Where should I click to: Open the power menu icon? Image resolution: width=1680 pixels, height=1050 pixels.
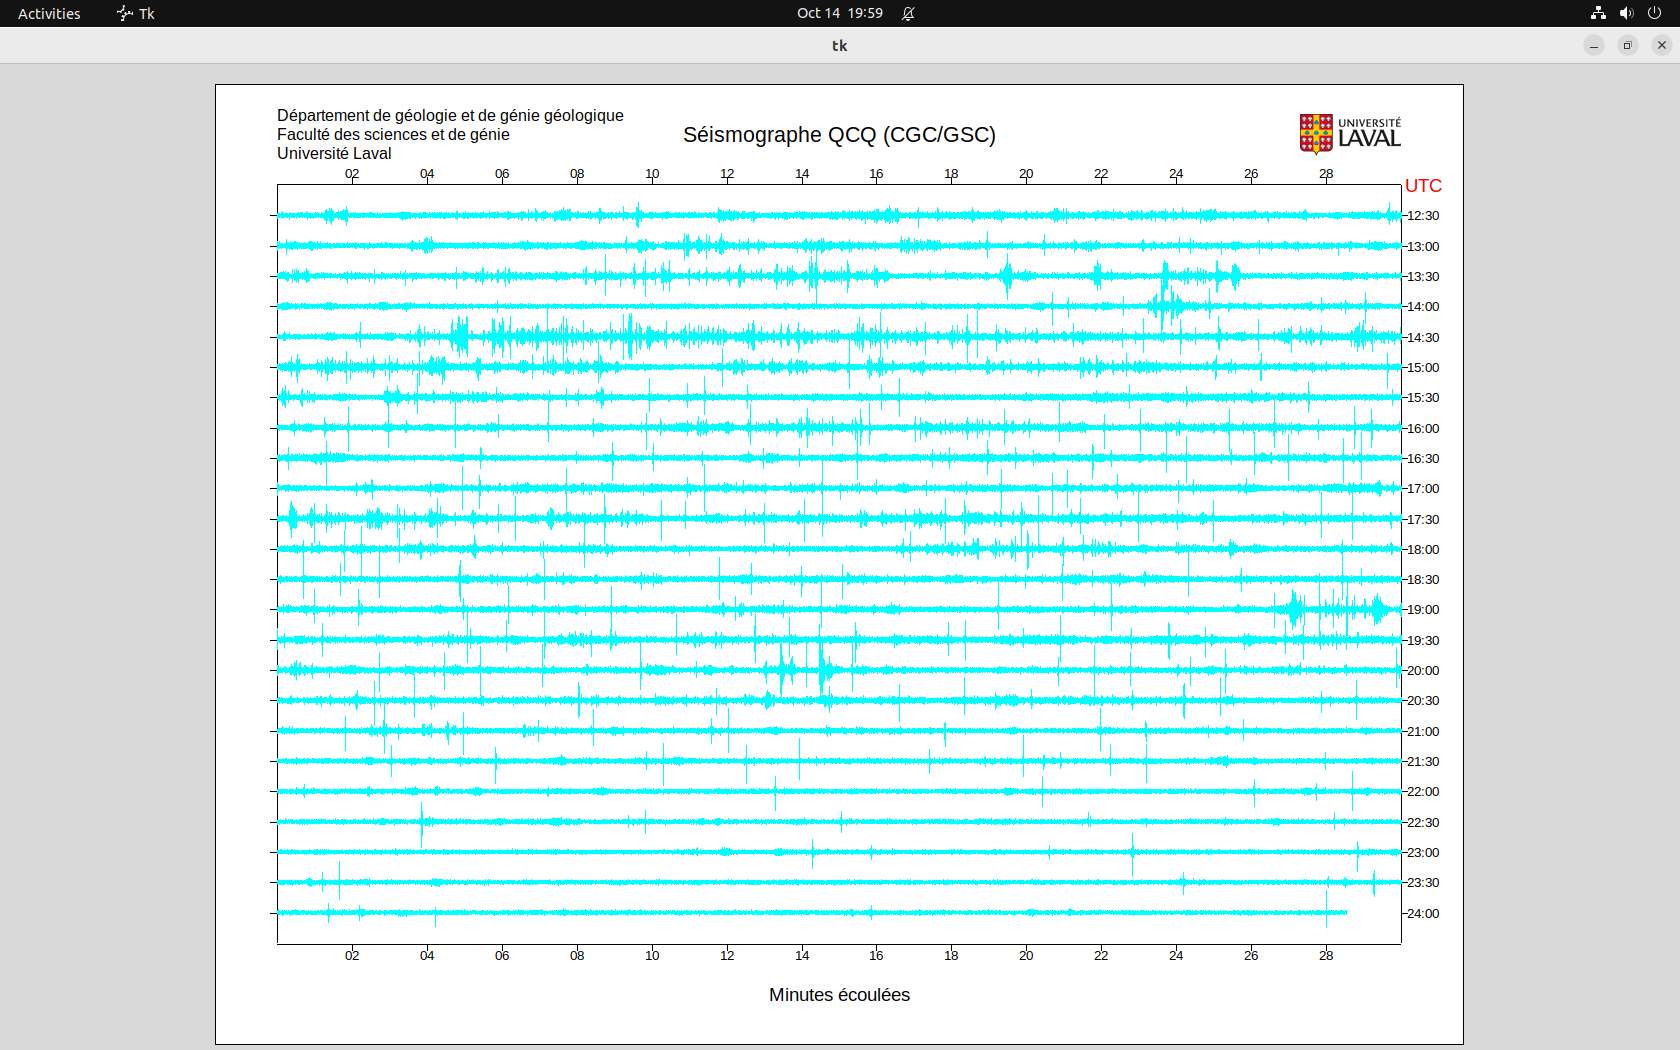tap(1654, 13)
